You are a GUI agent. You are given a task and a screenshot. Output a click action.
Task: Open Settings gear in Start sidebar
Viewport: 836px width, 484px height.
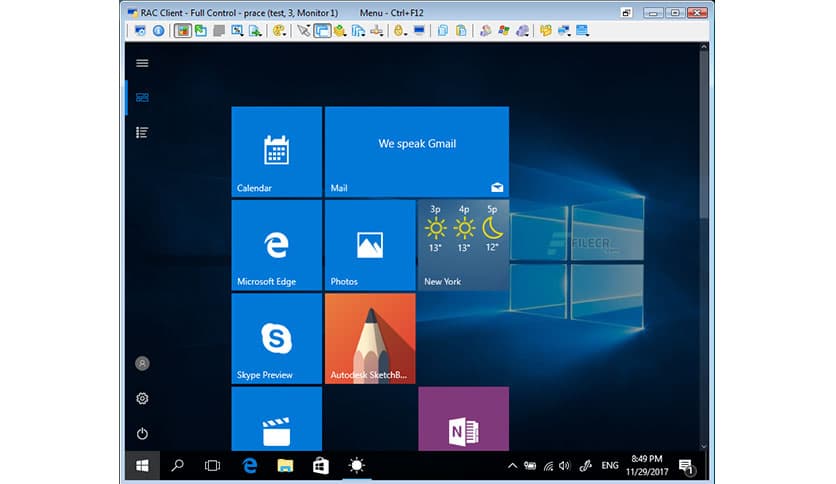coord(142,398)
